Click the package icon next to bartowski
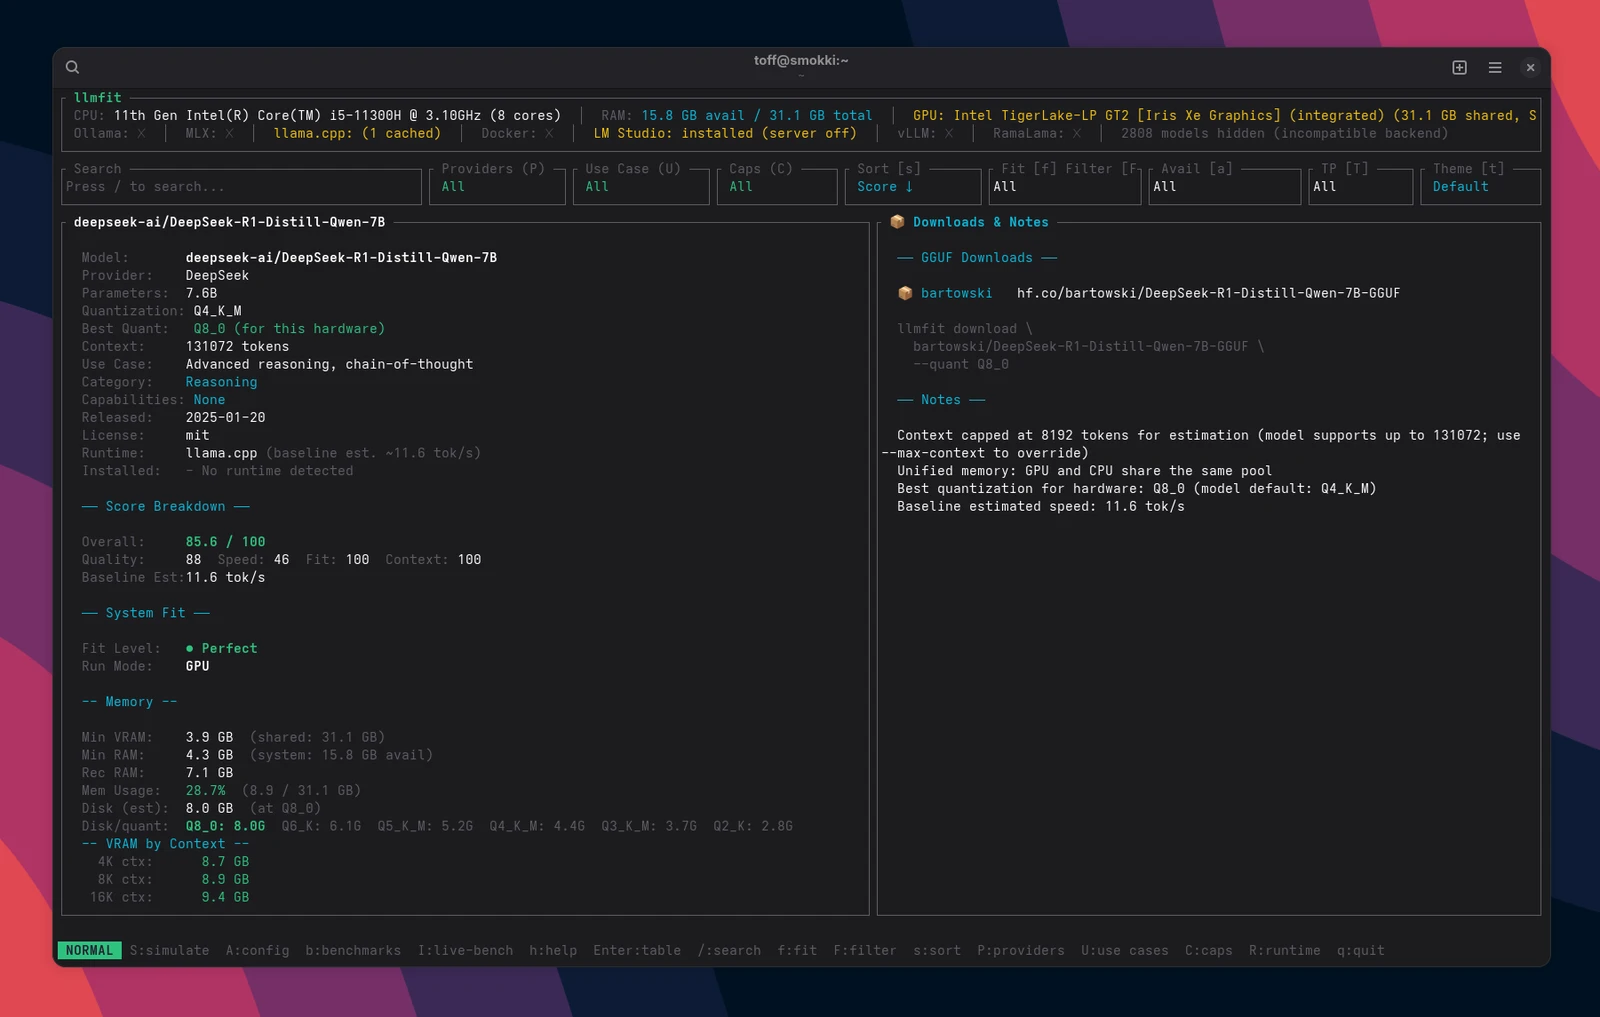The height and width of the screenshot is (1017, 1600). coord(905,293)
